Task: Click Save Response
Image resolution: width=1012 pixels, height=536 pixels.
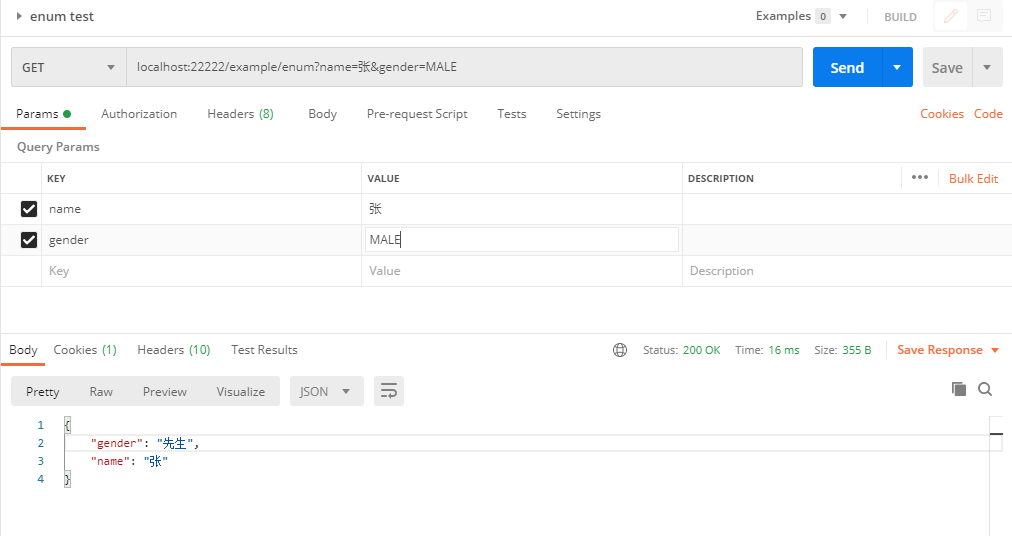Action: 940,350
